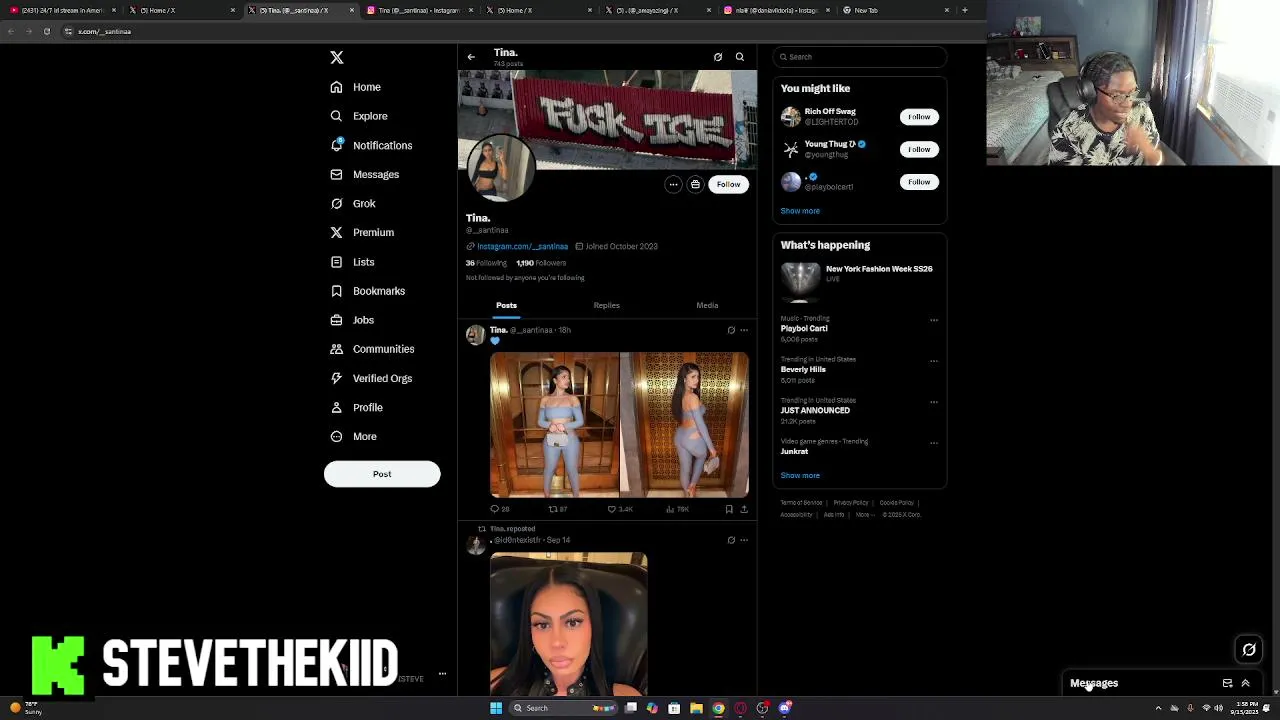Open Explore in the sidebar
The width and height of the screenshot is (1280, 720).
tap(359, 116)
